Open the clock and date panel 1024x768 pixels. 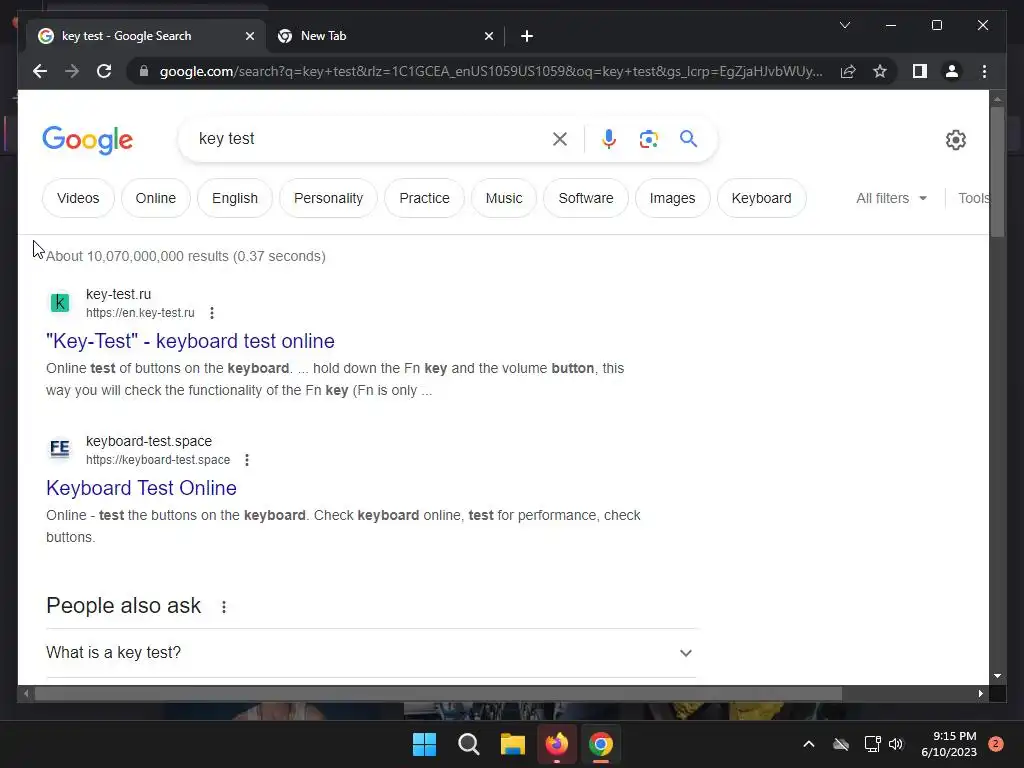point(949,744)
